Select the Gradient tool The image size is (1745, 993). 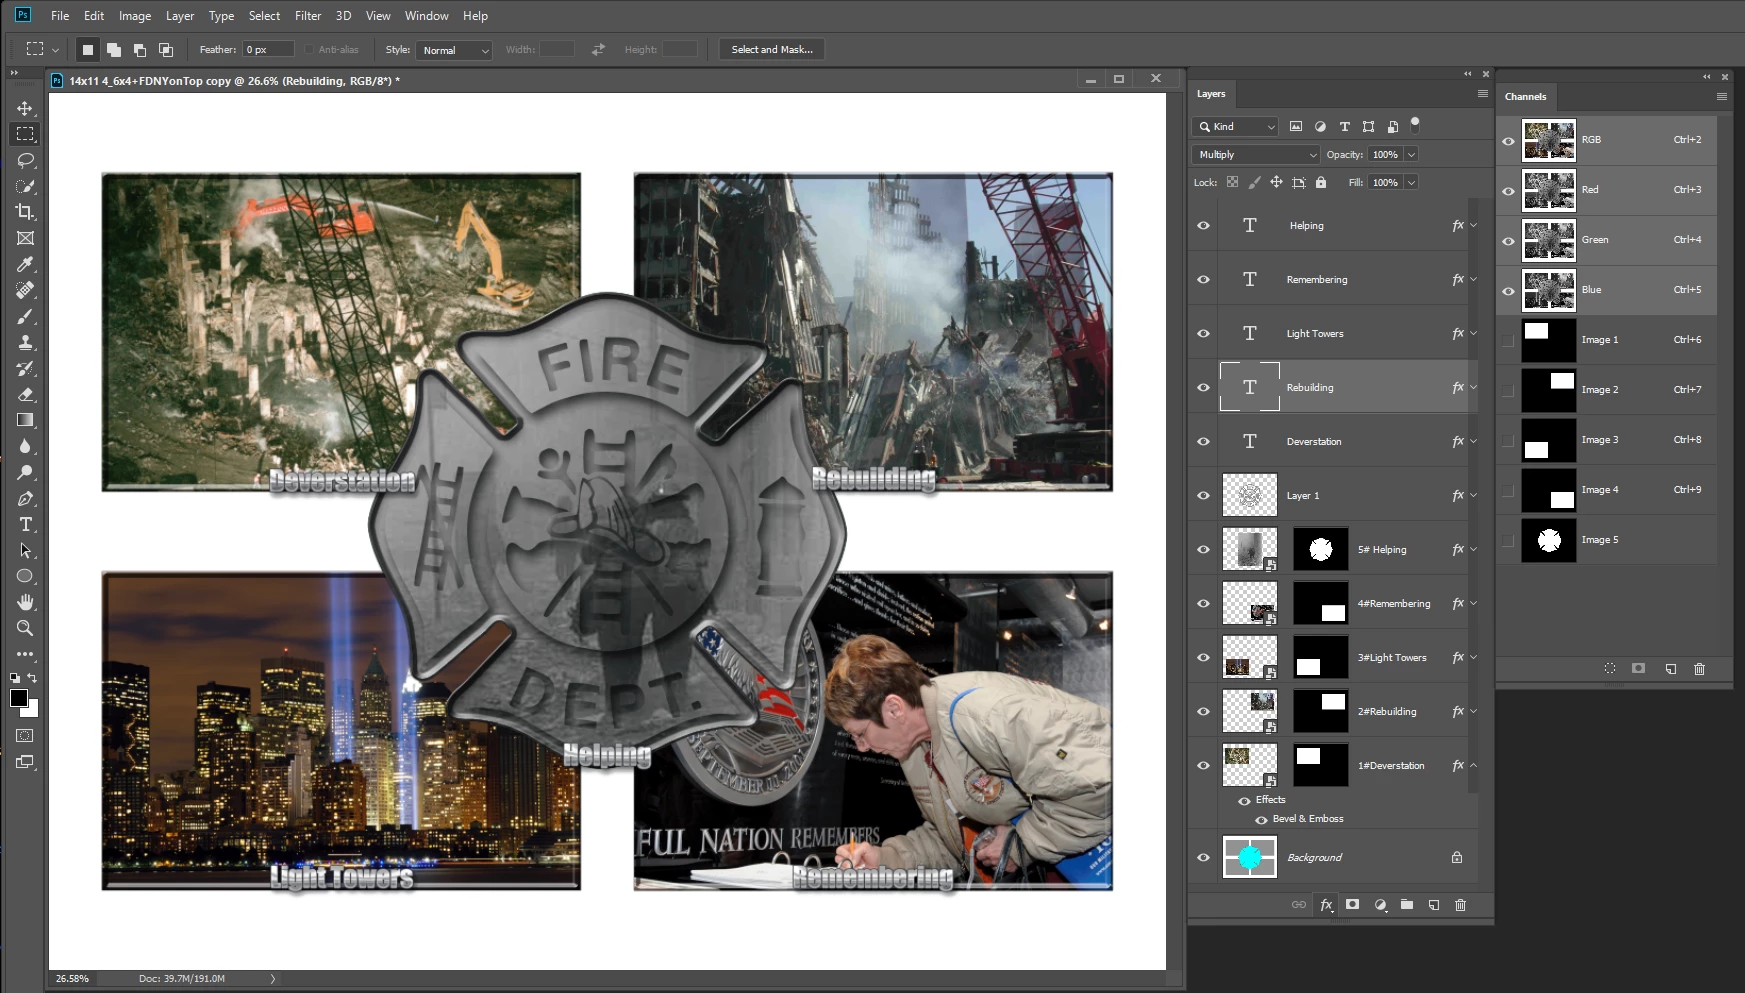(x=25, y=420)
